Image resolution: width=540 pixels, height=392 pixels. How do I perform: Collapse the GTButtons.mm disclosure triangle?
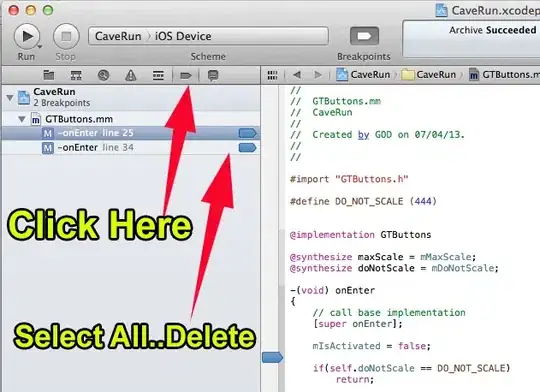click(22, 119)
